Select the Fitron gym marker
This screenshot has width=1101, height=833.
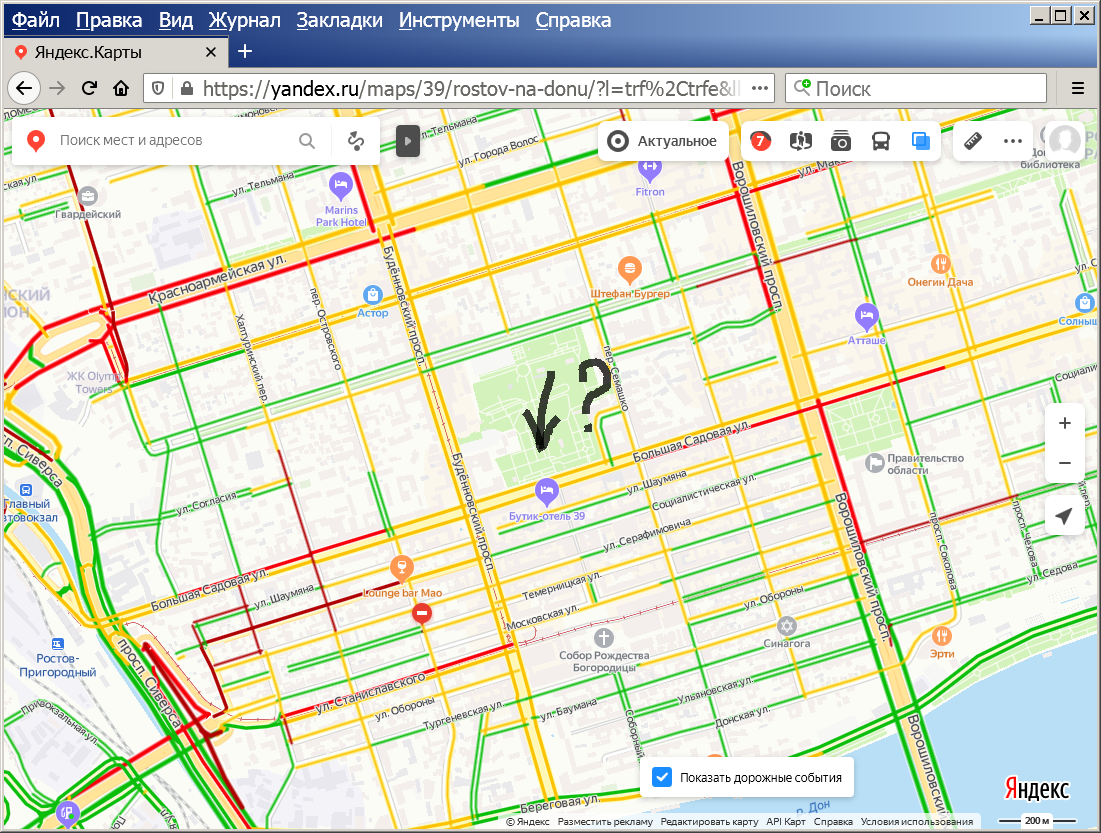tap(650, 170)
